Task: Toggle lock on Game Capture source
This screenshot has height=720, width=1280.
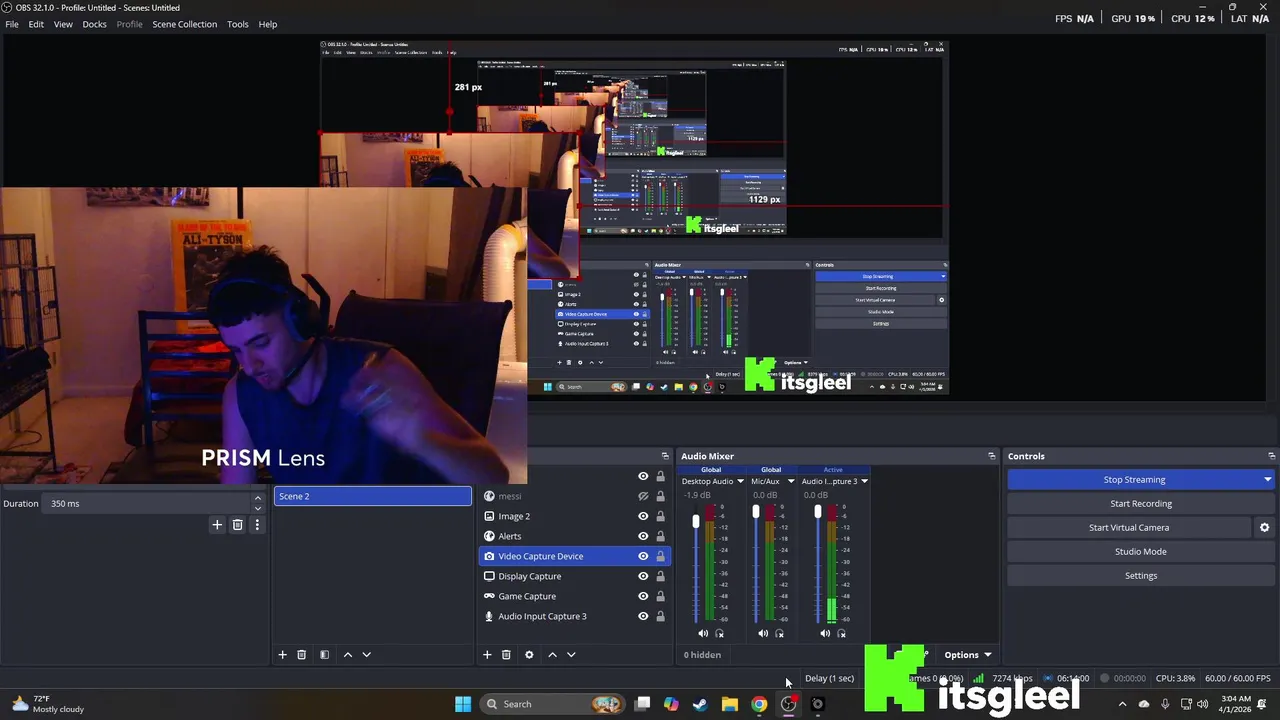Action: (660, 596)
